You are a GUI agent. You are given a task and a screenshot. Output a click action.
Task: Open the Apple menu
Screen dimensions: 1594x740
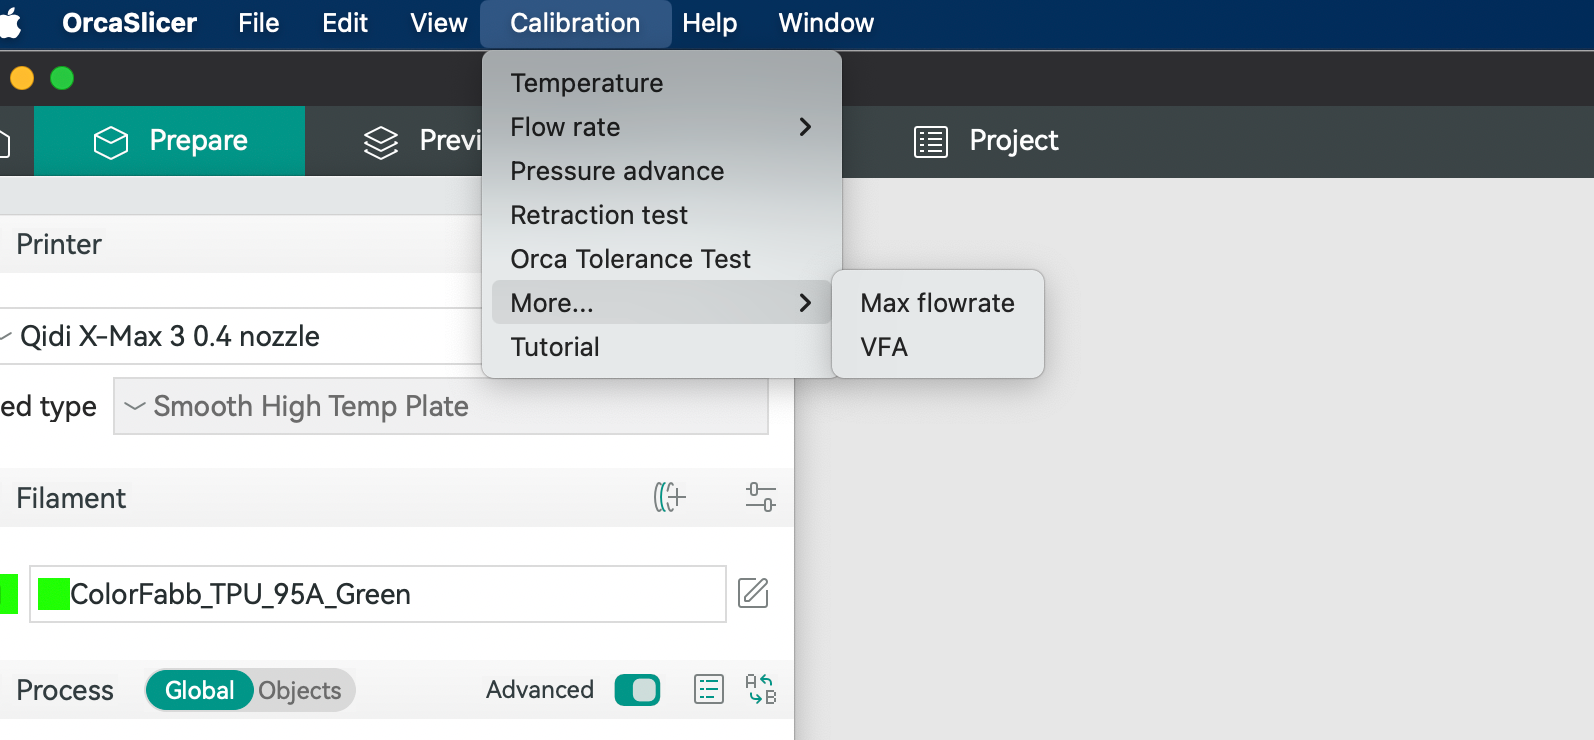10,23
